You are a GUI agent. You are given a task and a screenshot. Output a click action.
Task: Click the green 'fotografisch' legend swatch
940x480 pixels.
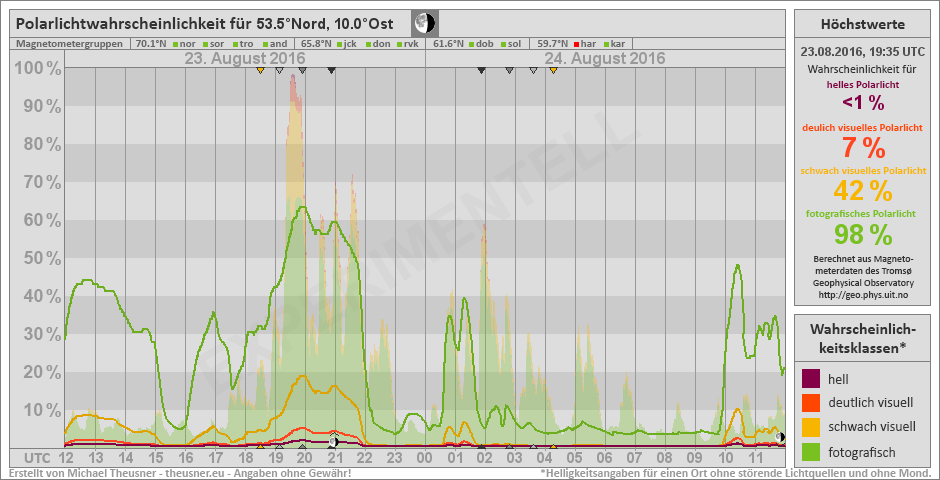pos(812,453)
